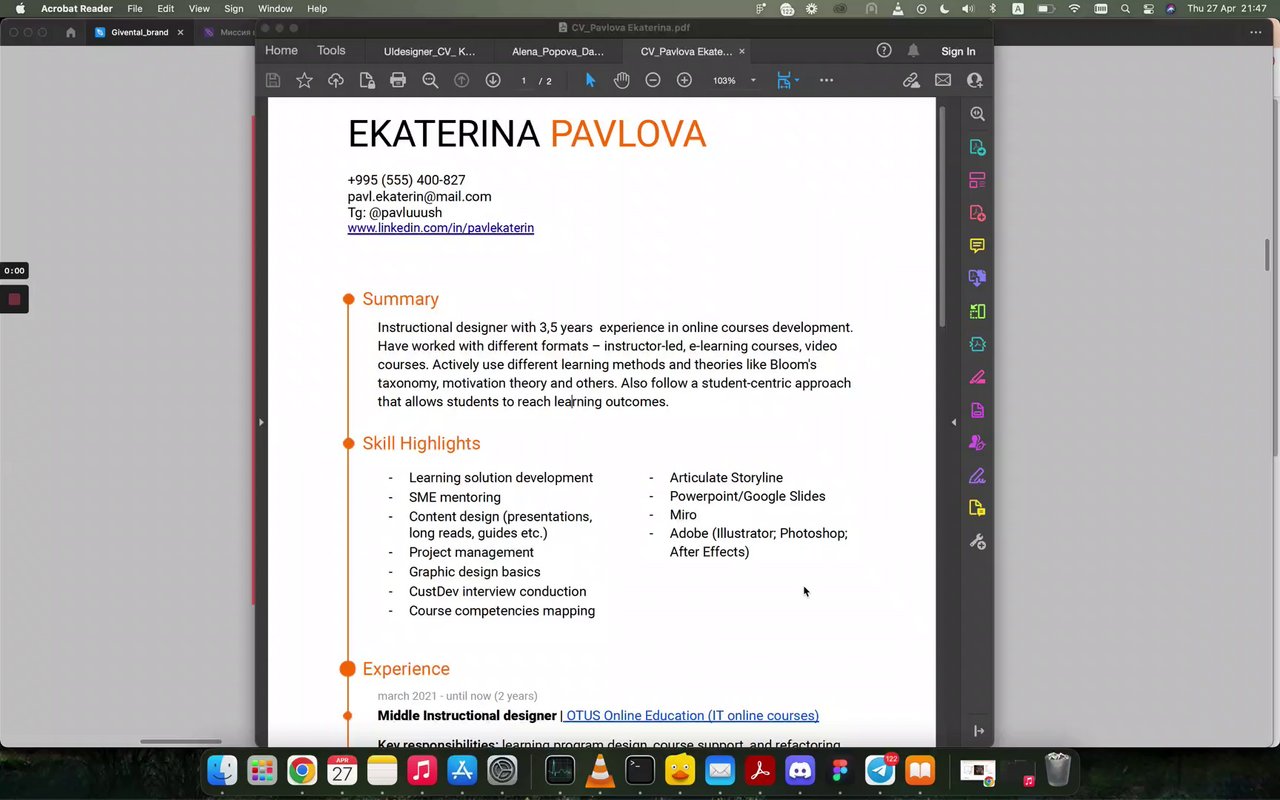1280x800 pixels.
Task: Collapse the right tools pane arrow
Action: (x=953, y=422)
